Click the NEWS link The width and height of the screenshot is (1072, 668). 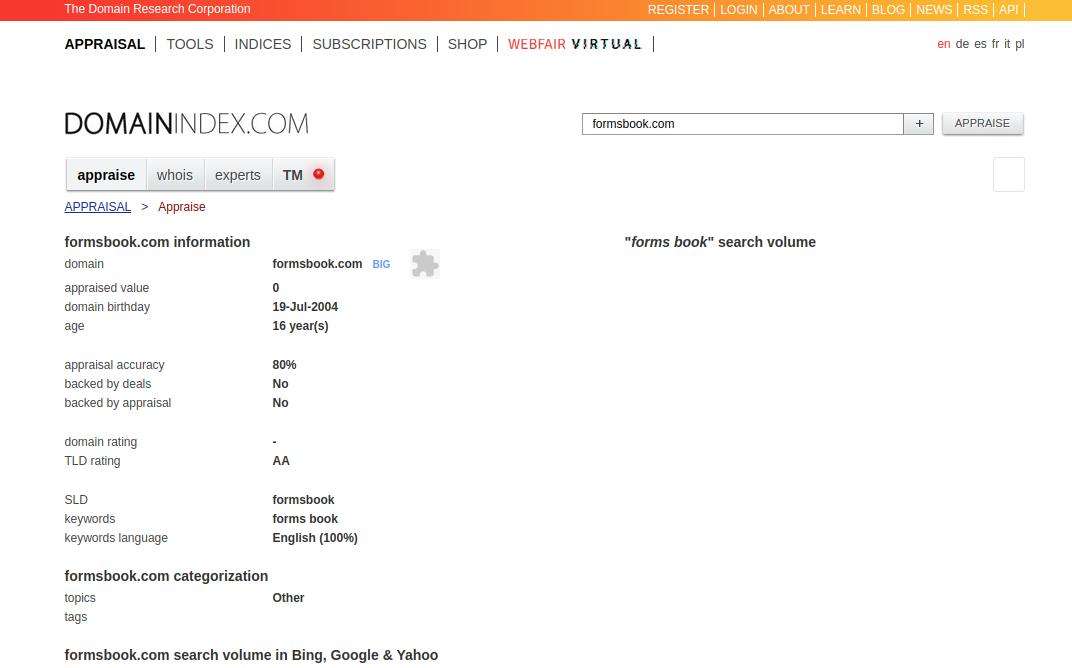[x=934, y=10]
